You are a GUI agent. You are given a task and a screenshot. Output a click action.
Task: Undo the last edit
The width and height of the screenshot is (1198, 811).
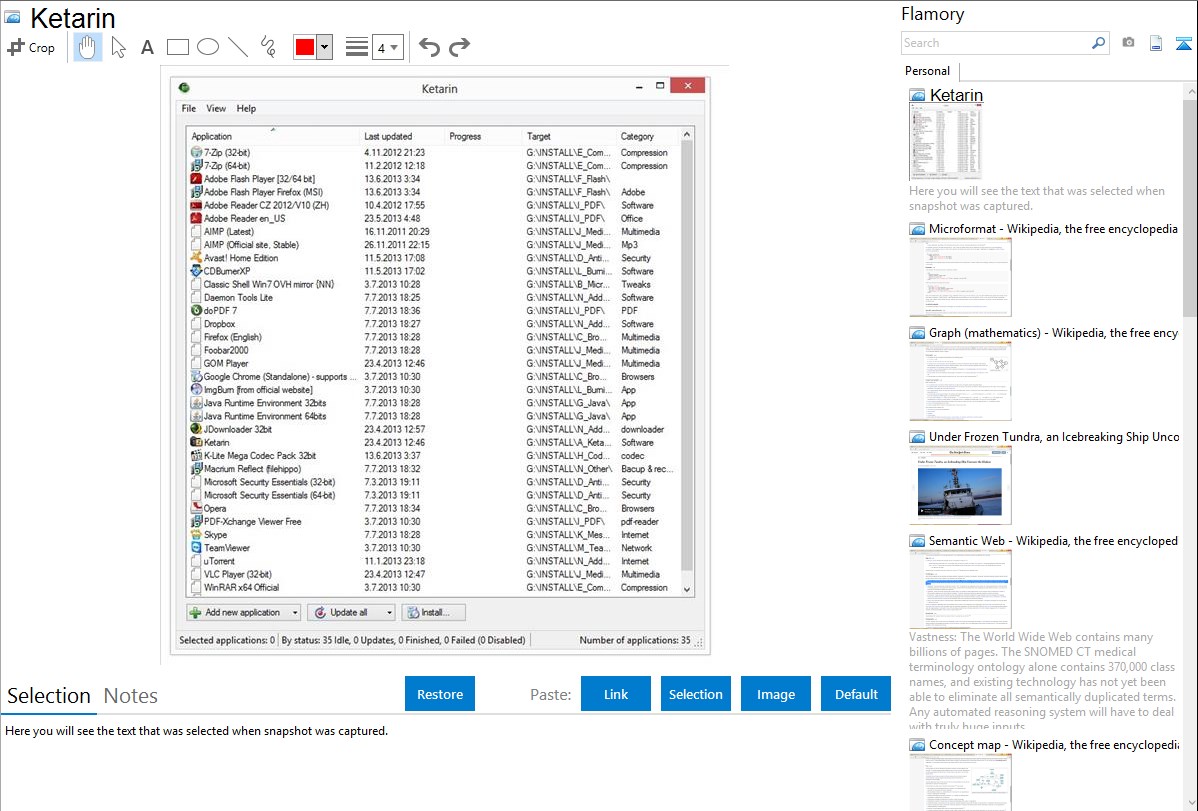[x=429, y=47]
